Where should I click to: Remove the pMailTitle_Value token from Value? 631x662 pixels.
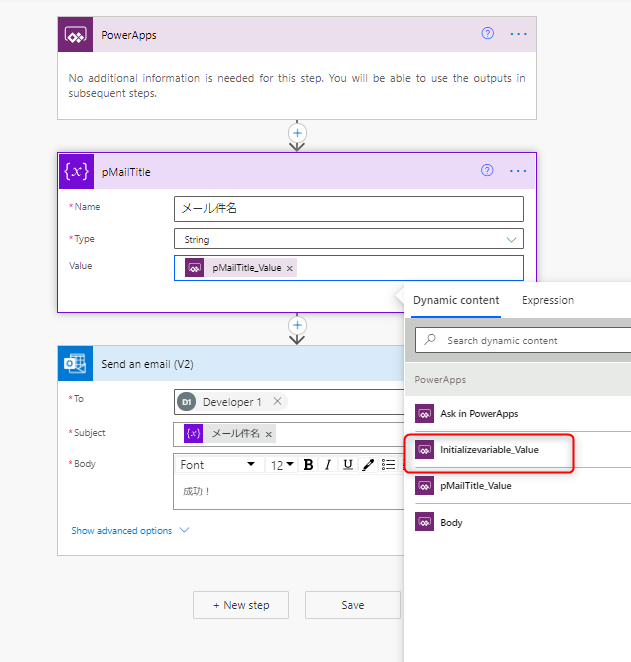click(290, 269)
